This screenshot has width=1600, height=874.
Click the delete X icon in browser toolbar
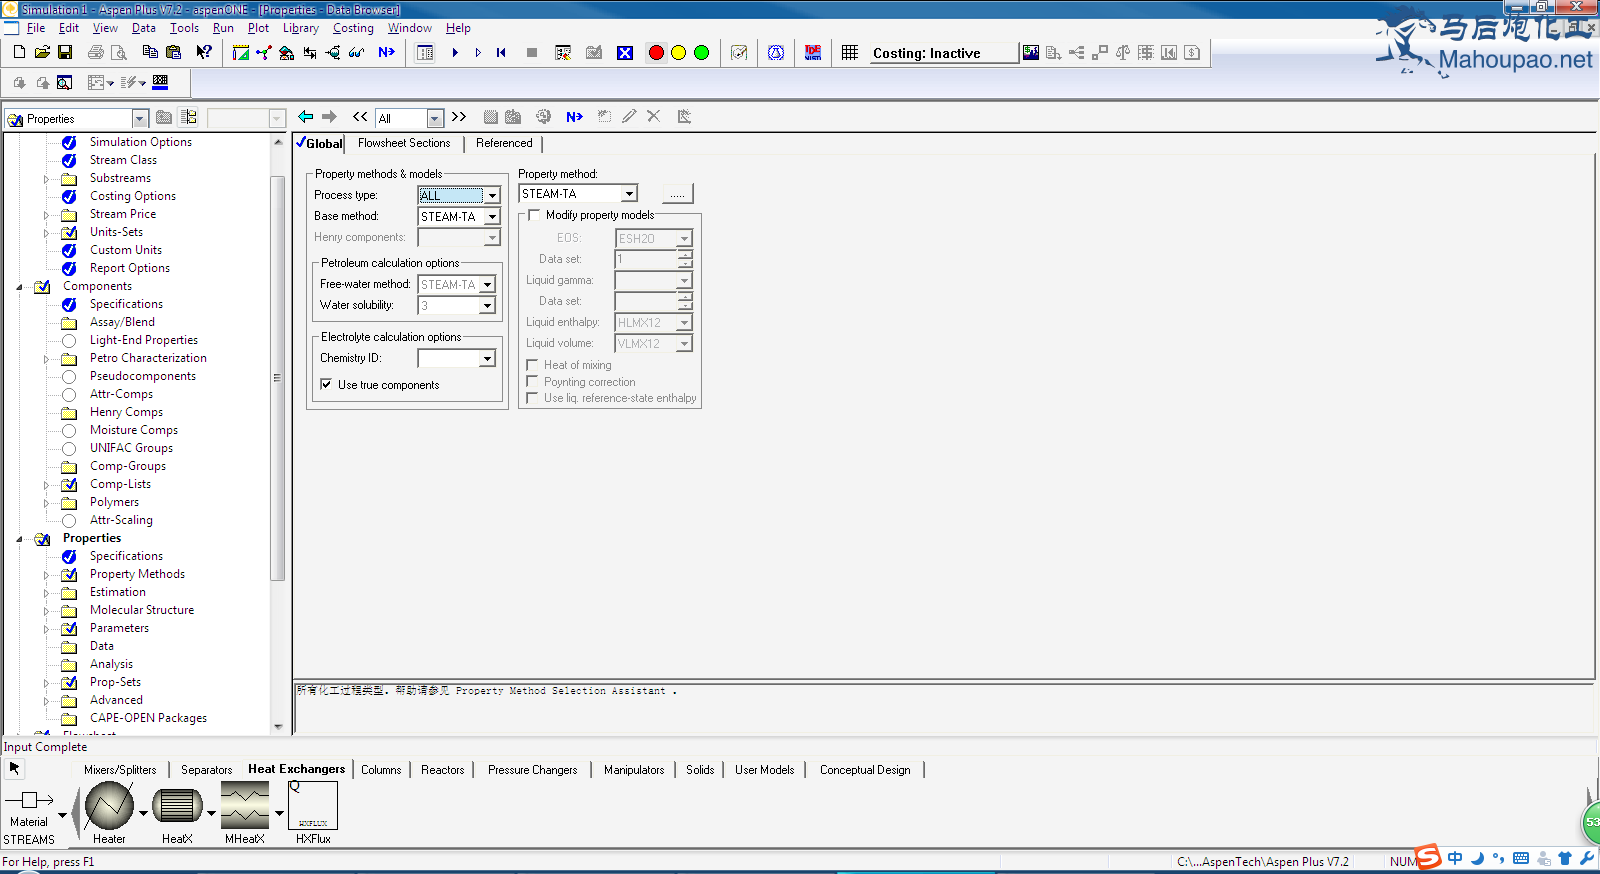pyautogui.click(x=654, y=117)
